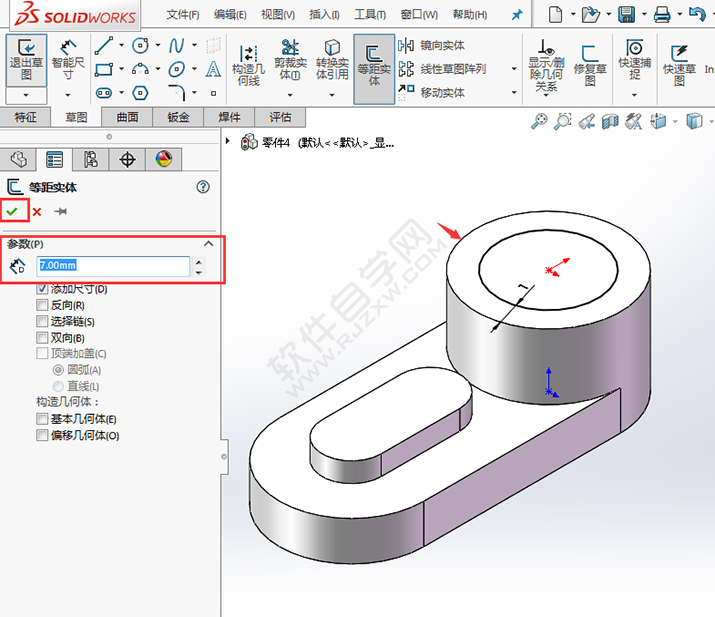Enable the Reverse (反向) checkbox
This screenshot has height=617, width=715.
click(x=42, y=305)
